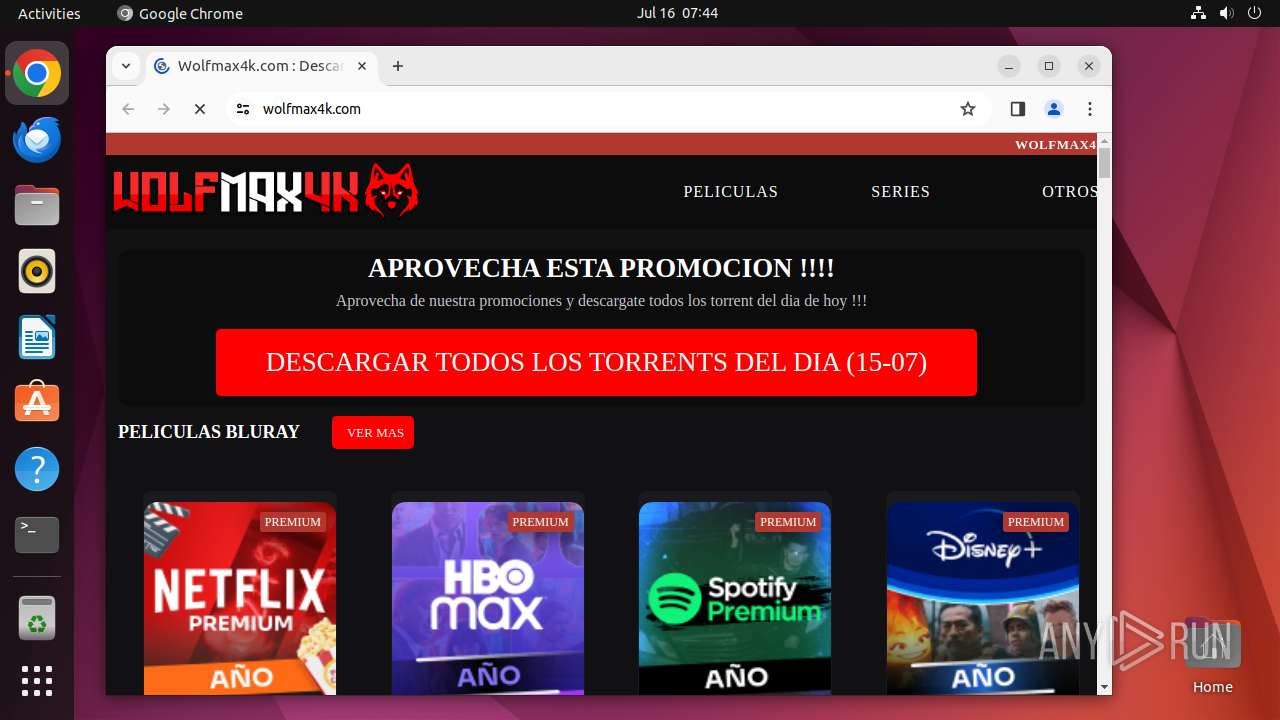1280x720 pixels.
Task: Open a new browser tab
Action: pyautogui.click(x=398, y=66)
